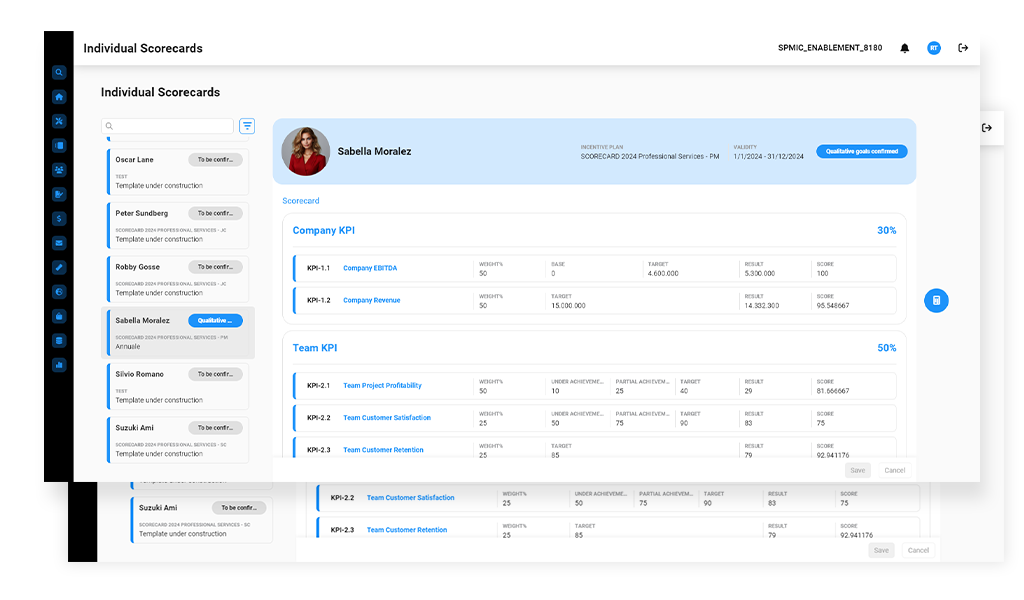The width and height of the screenshot is (1024, 600).
Task: Click the blue calculator floating button
Action: tap(936, 300)
